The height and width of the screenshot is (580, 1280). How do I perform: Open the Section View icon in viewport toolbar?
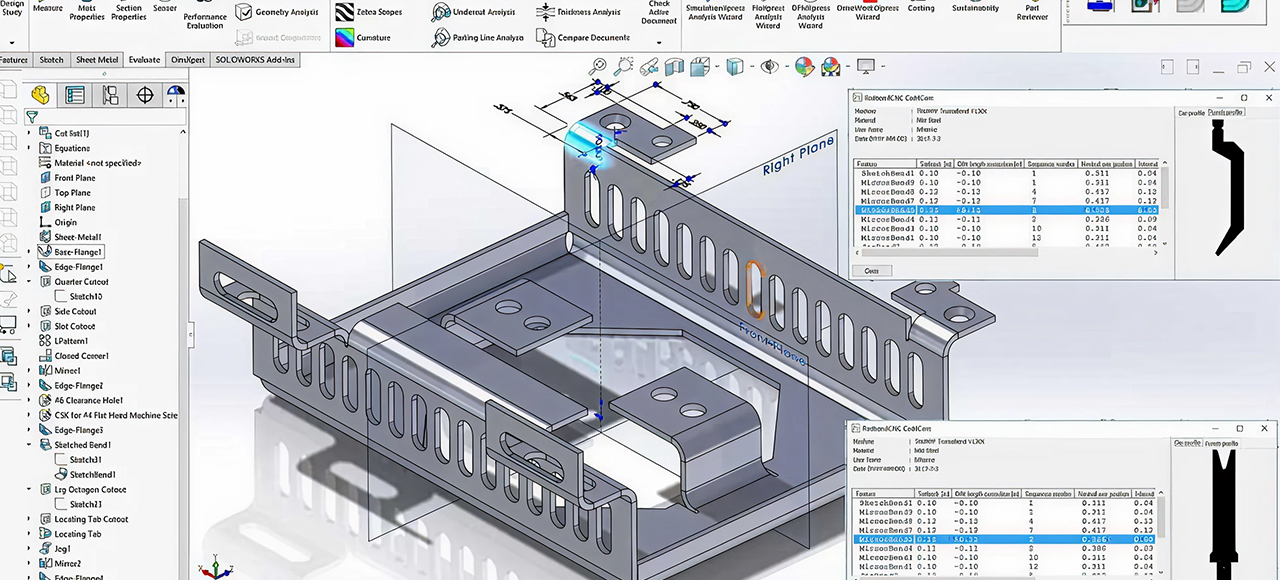(674, 67)
